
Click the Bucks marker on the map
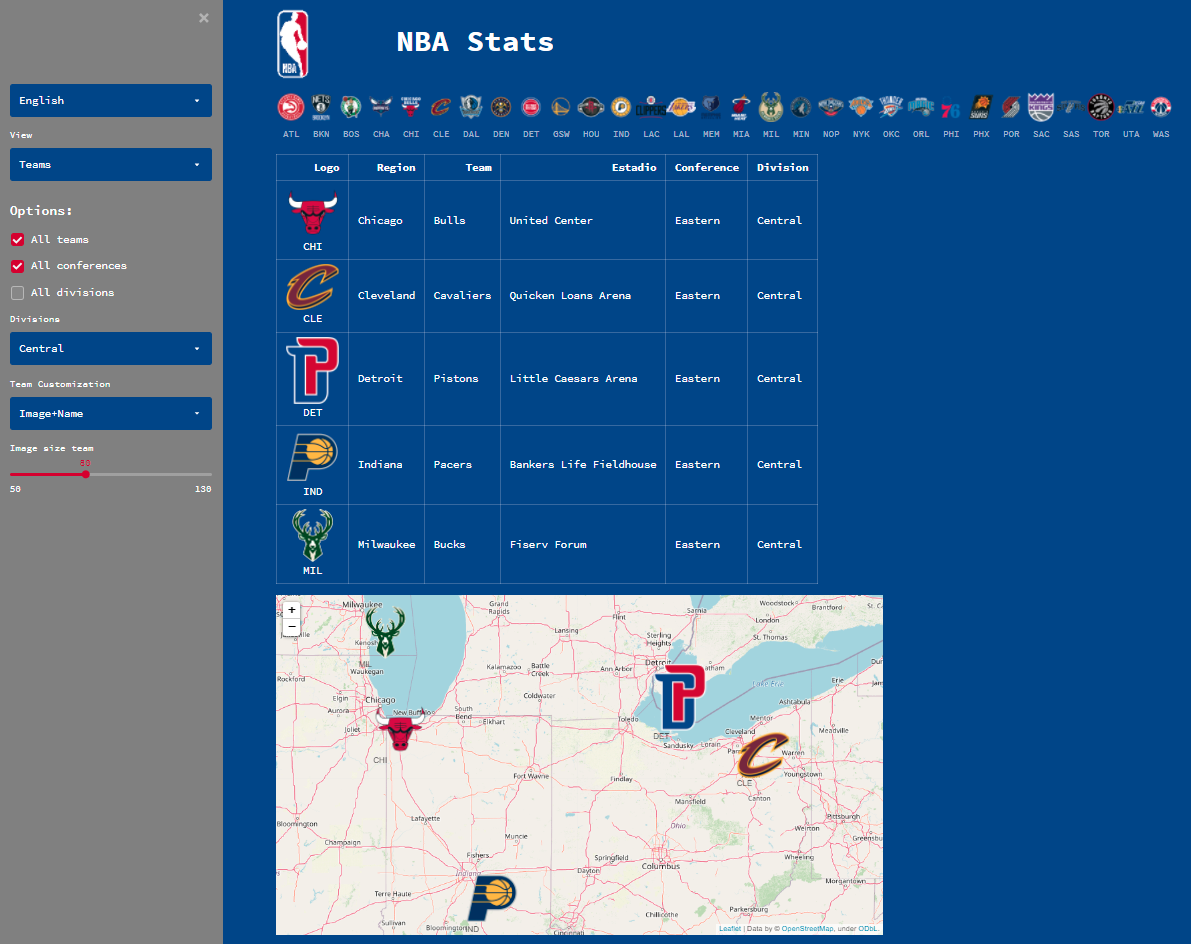pos(386,631)
